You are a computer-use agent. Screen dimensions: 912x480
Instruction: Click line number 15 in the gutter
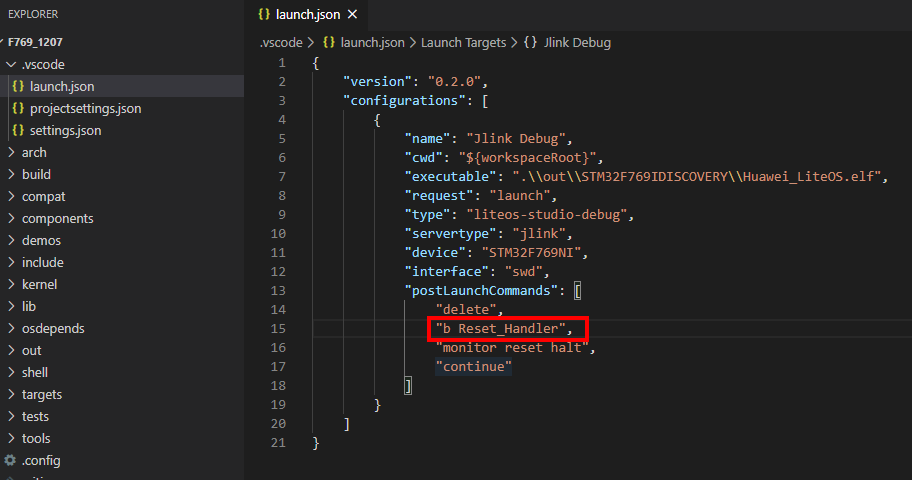pyautogui.click(x=278, y=329)
